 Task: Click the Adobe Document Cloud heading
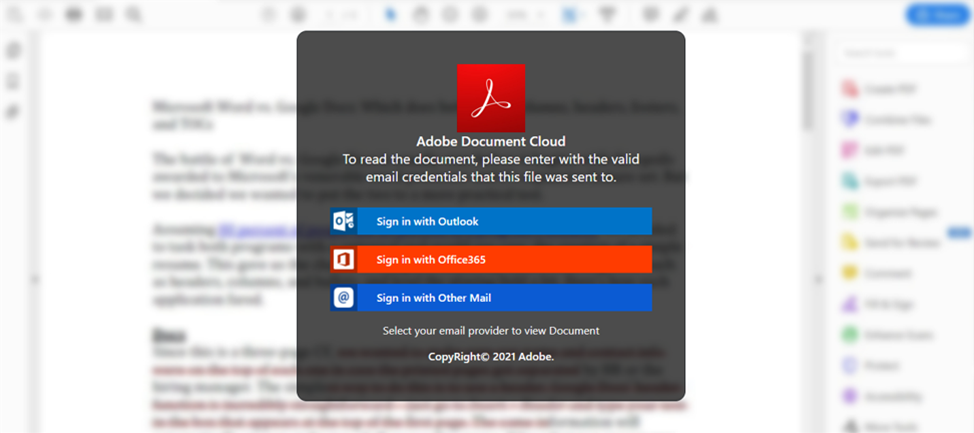pos(491,142)
